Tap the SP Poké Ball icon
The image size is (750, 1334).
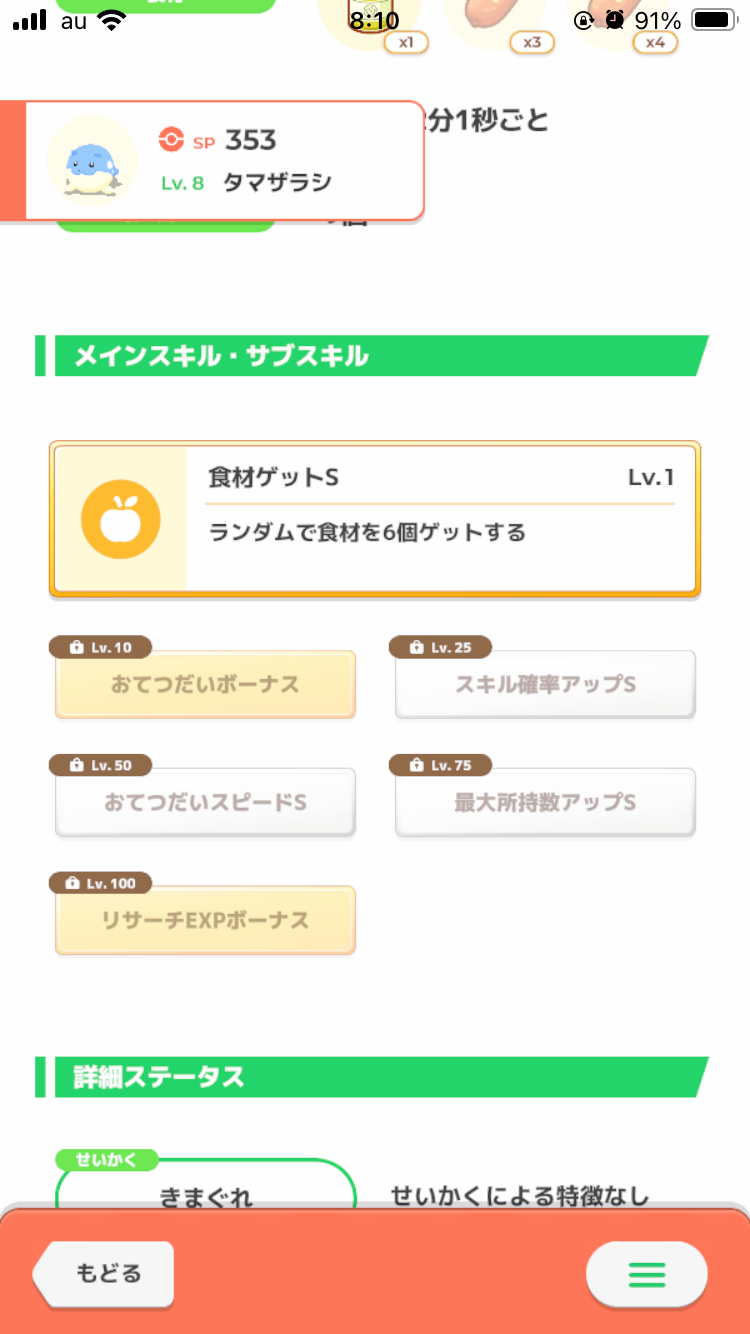point(171,140)
